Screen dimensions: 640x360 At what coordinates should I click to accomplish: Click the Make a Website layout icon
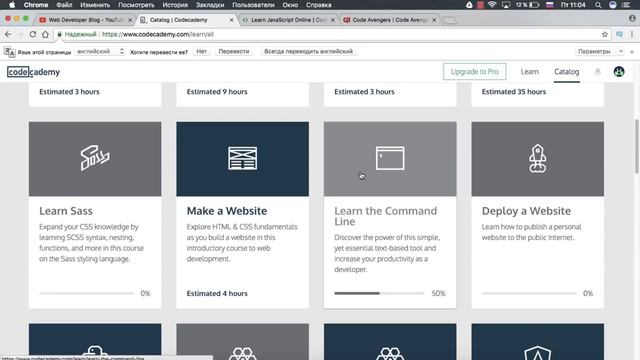point(242,158)
